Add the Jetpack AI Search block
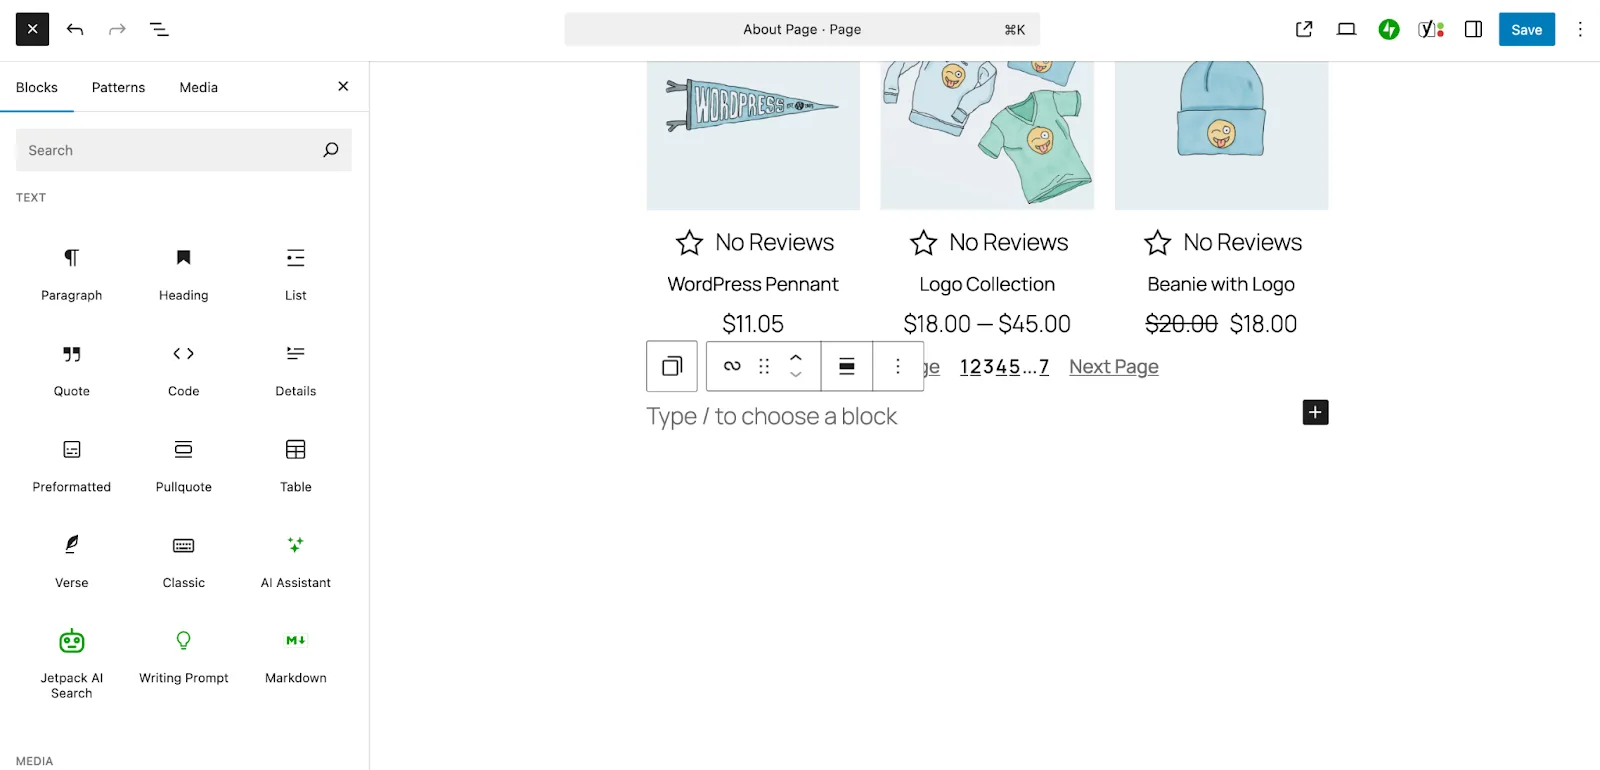The width and height of the screenshot is (1600, 770). 71,664
